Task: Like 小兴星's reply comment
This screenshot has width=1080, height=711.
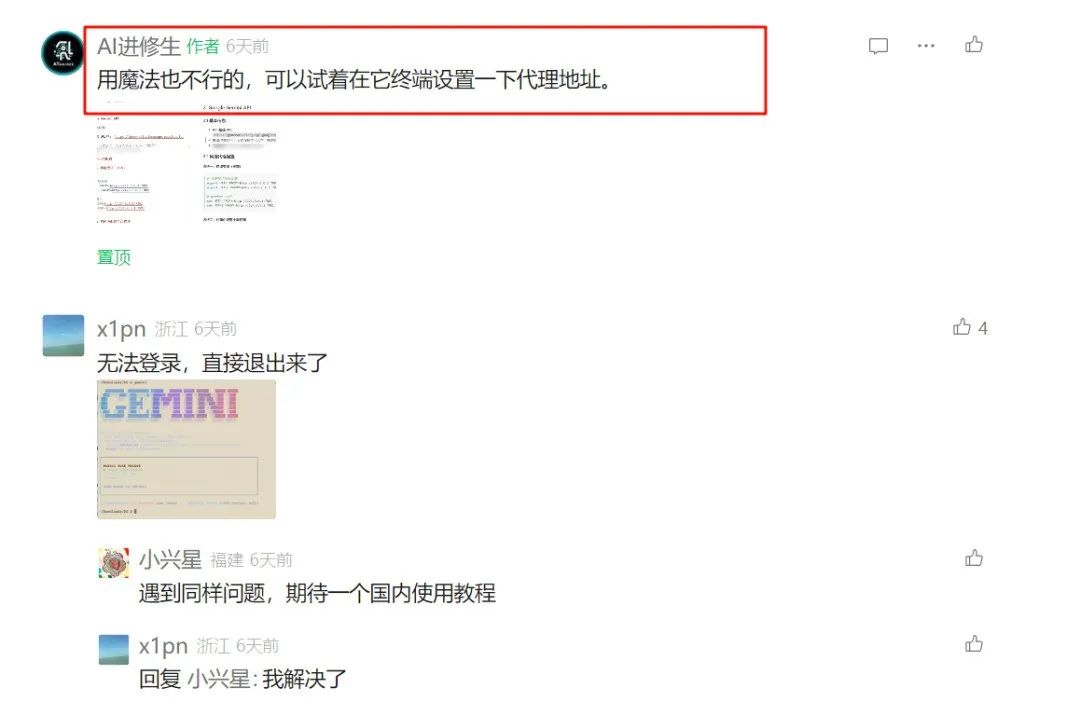Action: coord(974,557)
